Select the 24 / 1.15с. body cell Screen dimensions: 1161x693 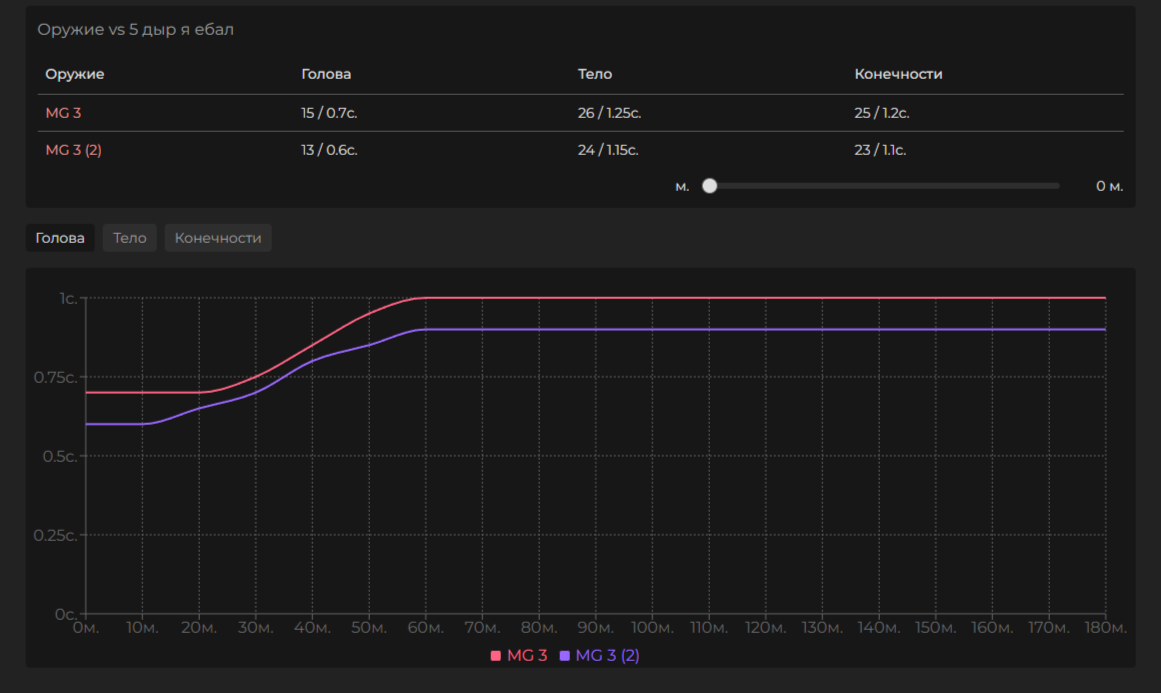(x=608, y=150)
